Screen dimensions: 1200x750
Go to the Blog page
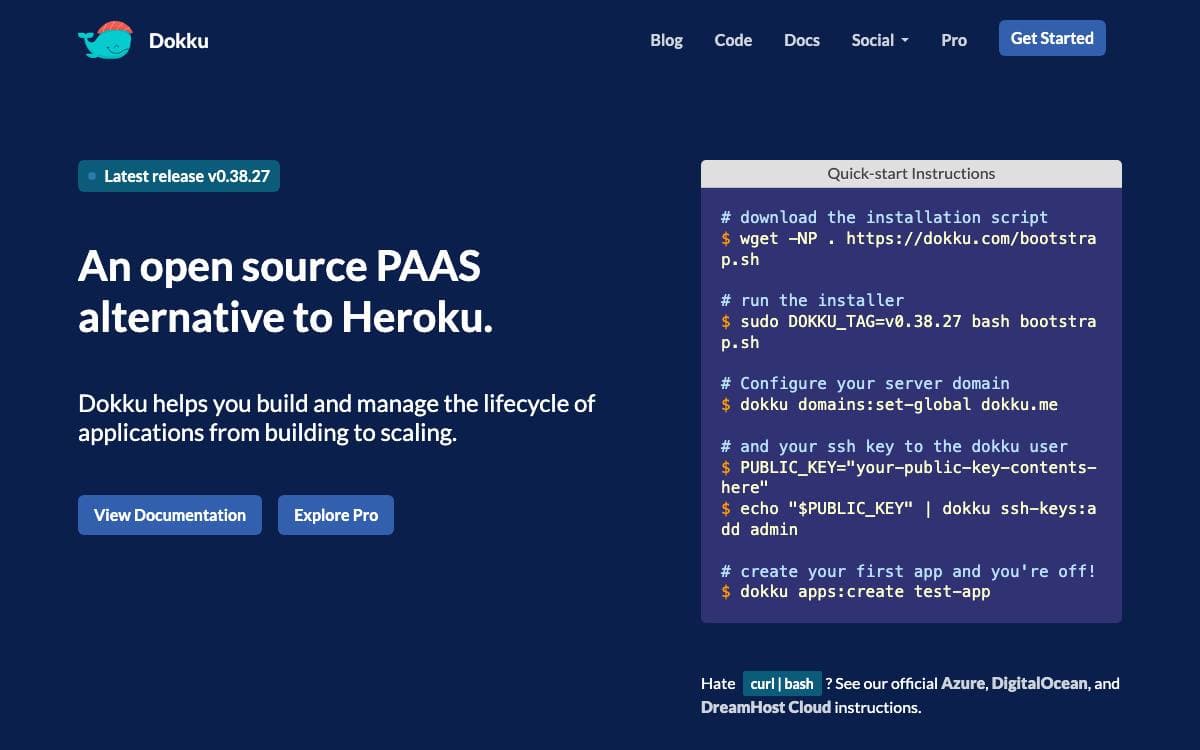click(x=666, y=40)
